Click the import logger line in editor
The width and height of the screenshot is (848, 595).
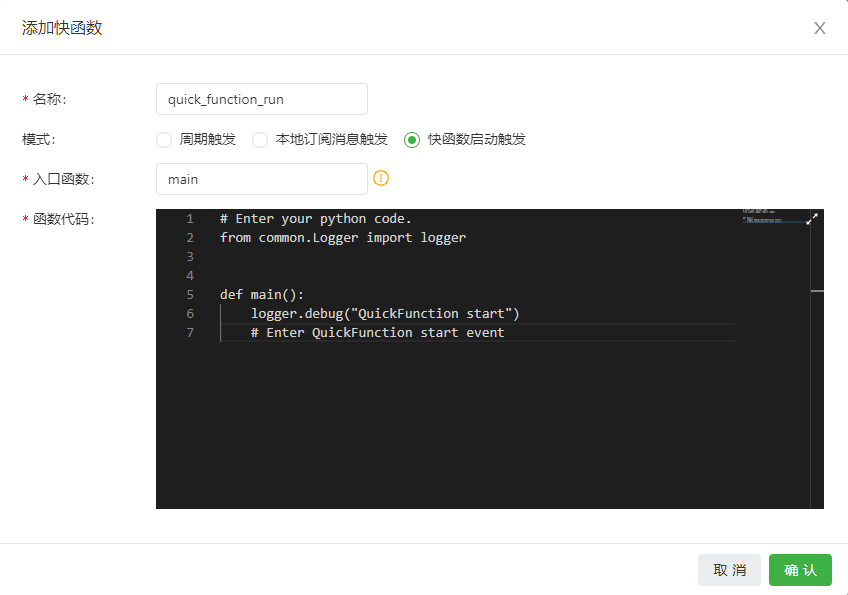[x=342, y=237]
